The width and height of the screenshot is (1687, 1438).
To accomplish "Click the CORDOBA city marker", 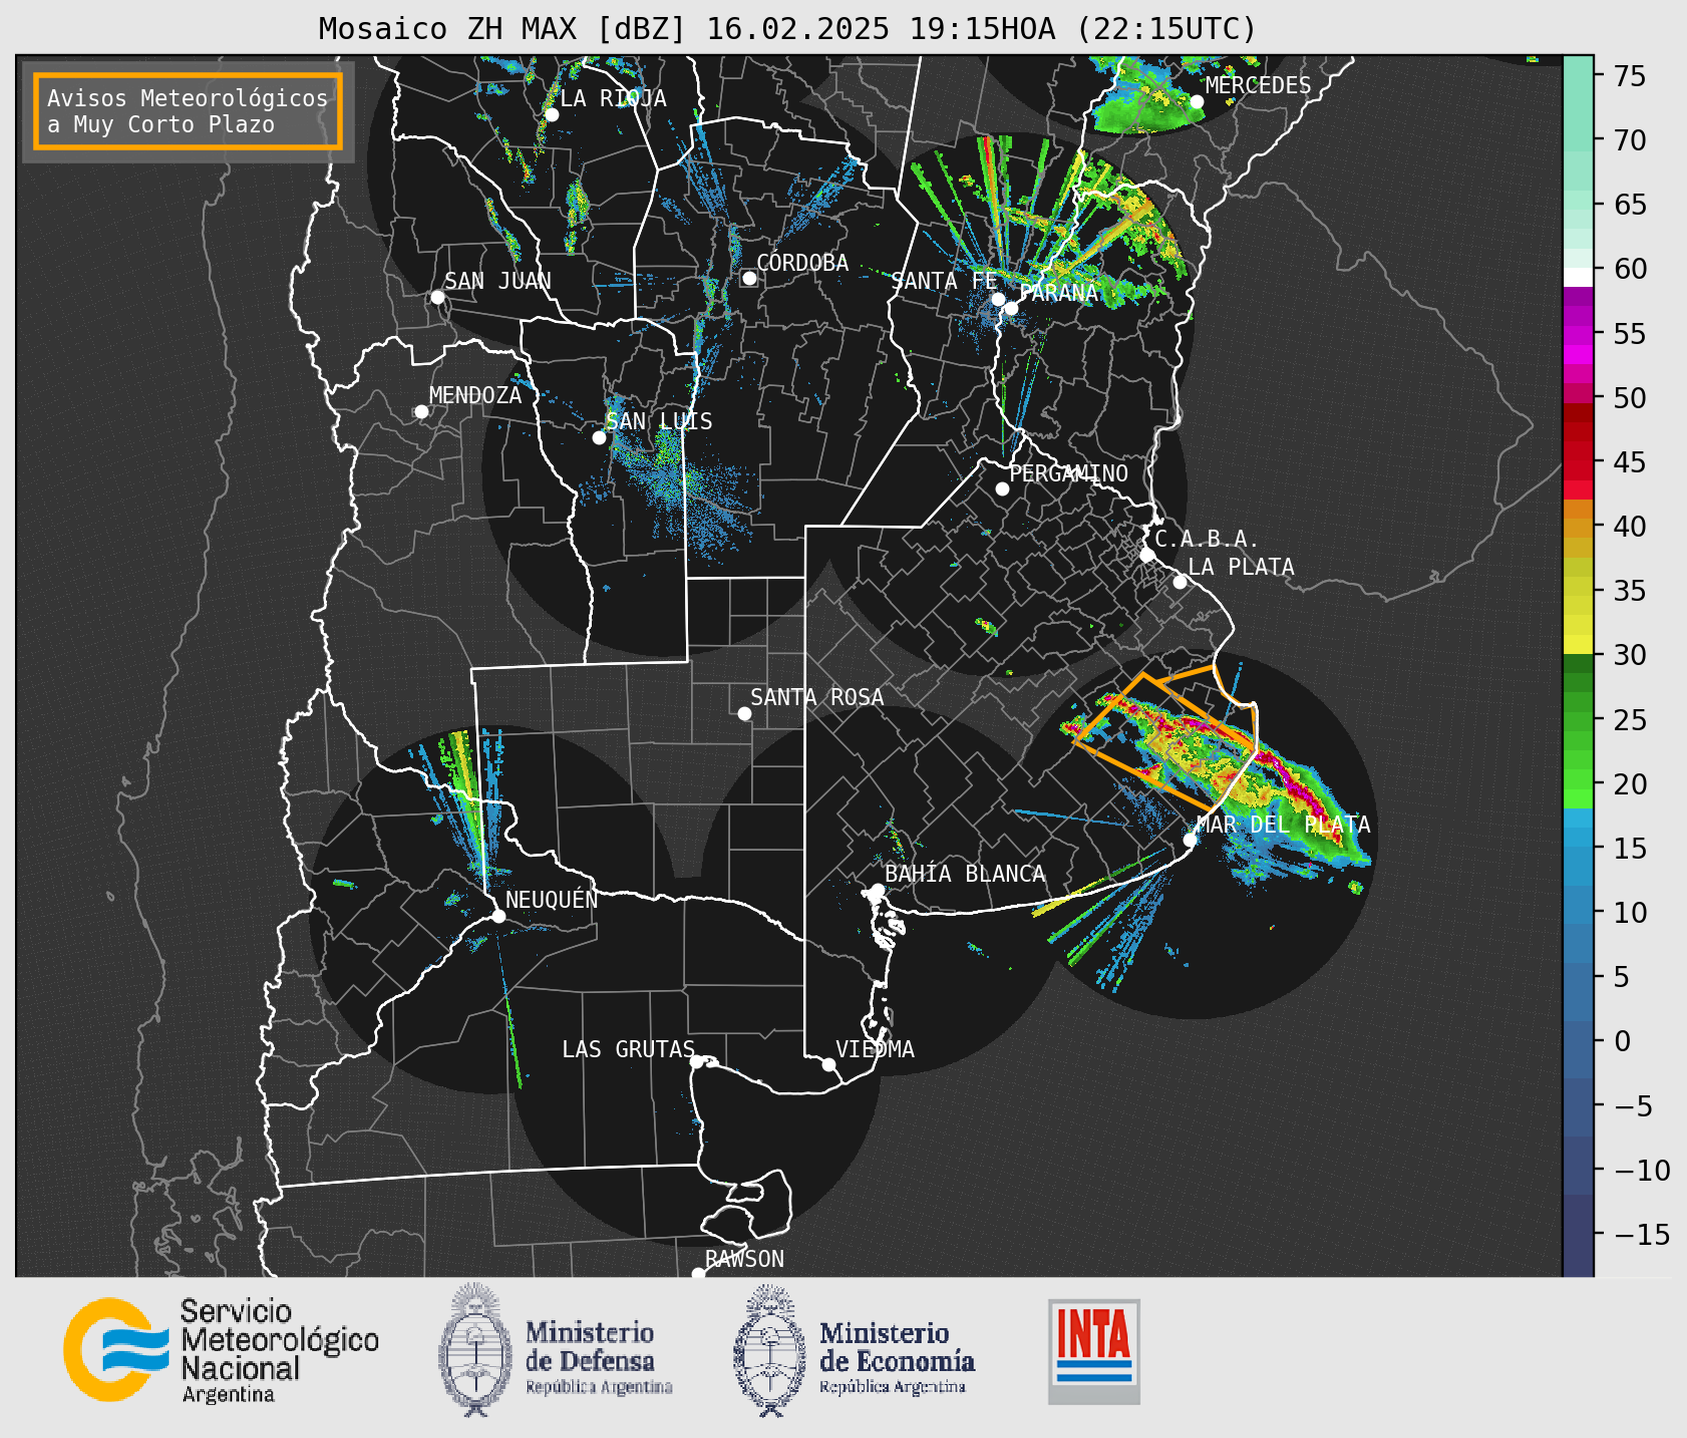I will point(749,278).
